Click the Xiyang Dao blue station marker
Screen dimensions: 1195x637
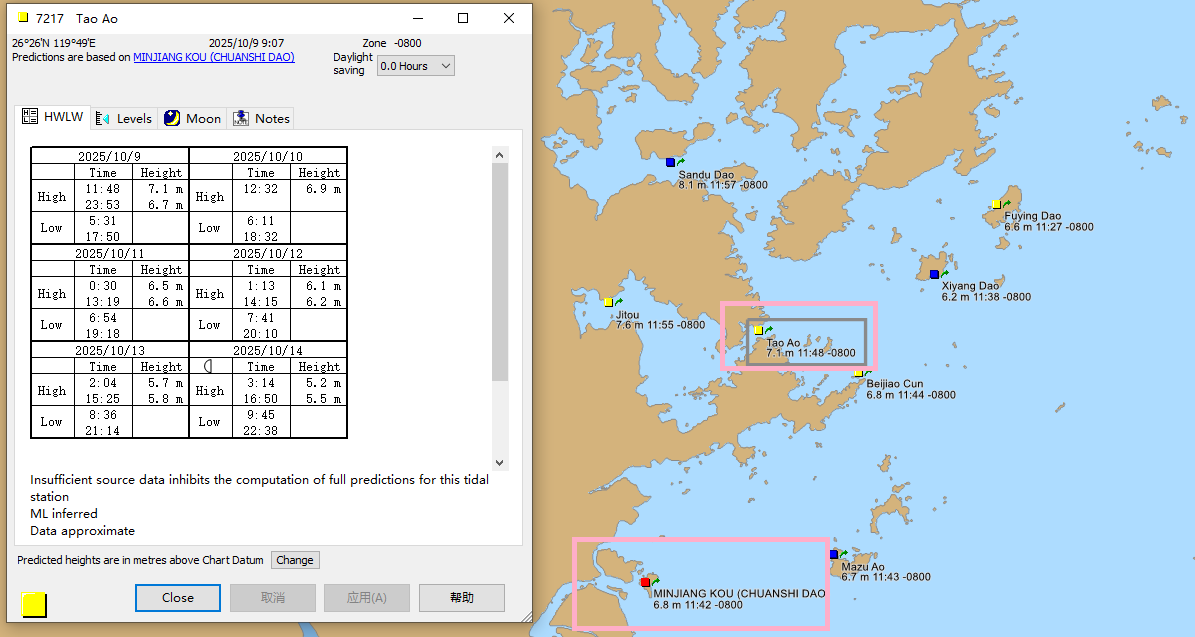click(934, 274)
